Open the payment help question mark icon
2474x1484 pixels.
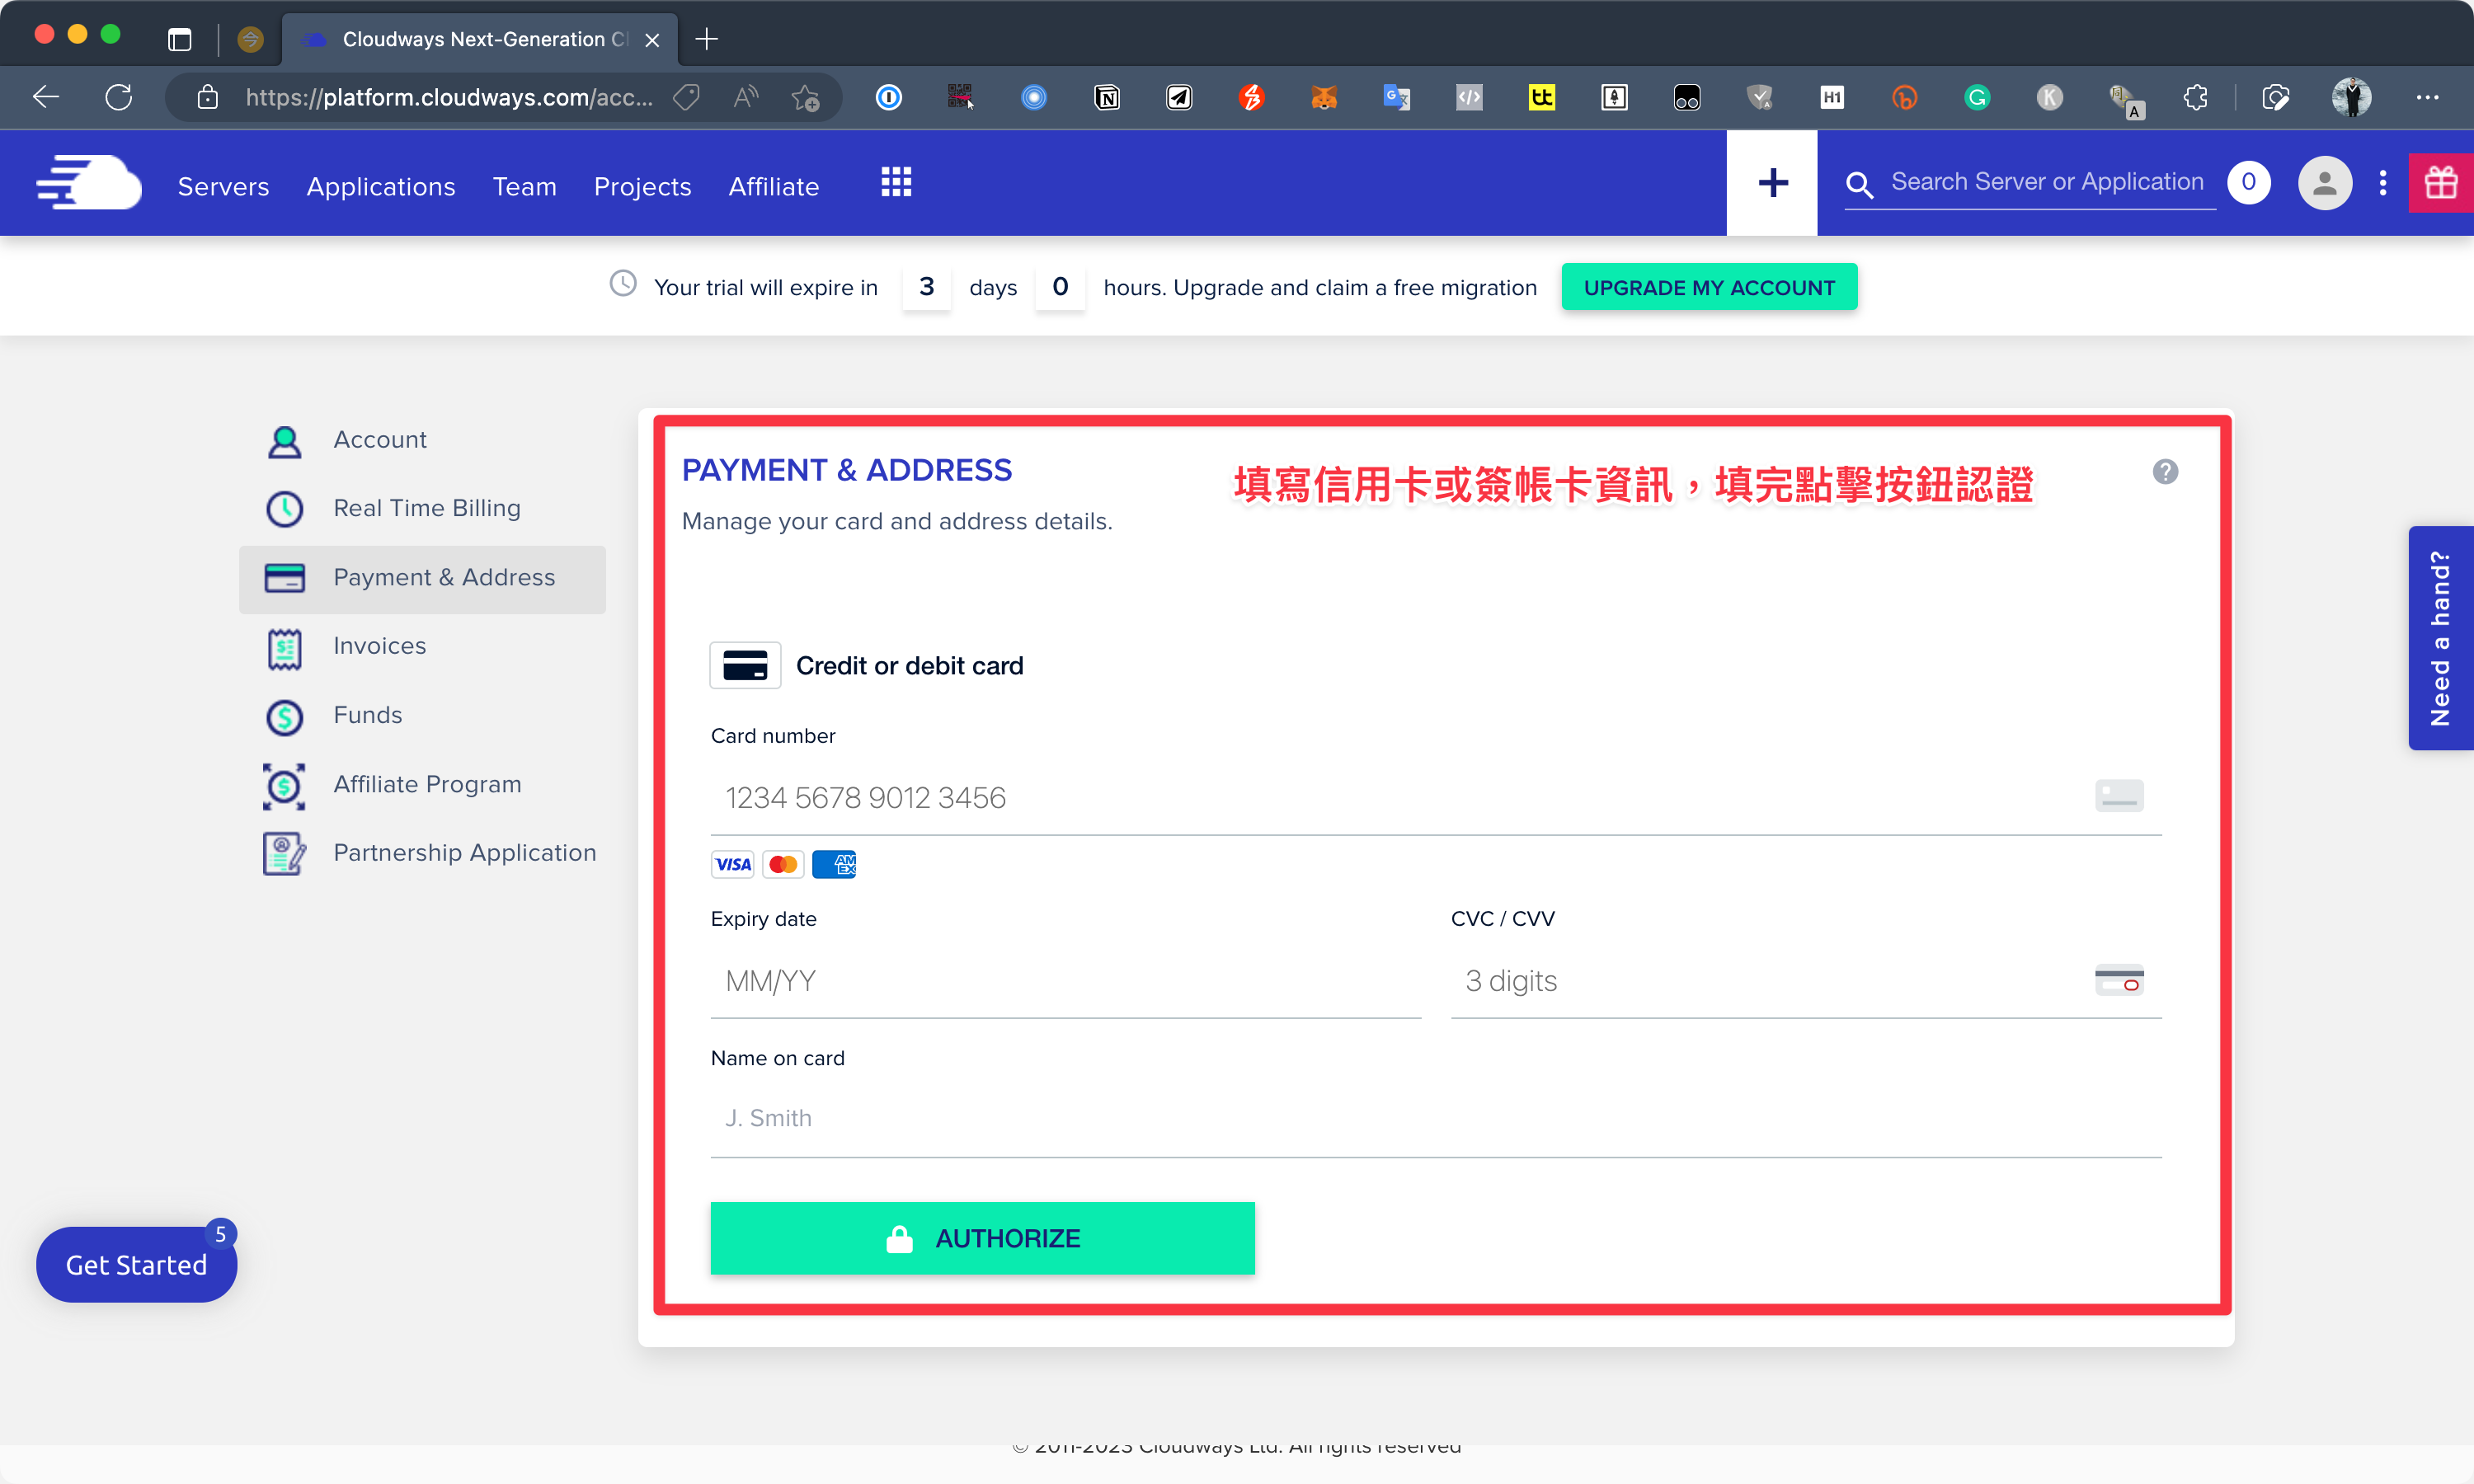point(2165,472)
